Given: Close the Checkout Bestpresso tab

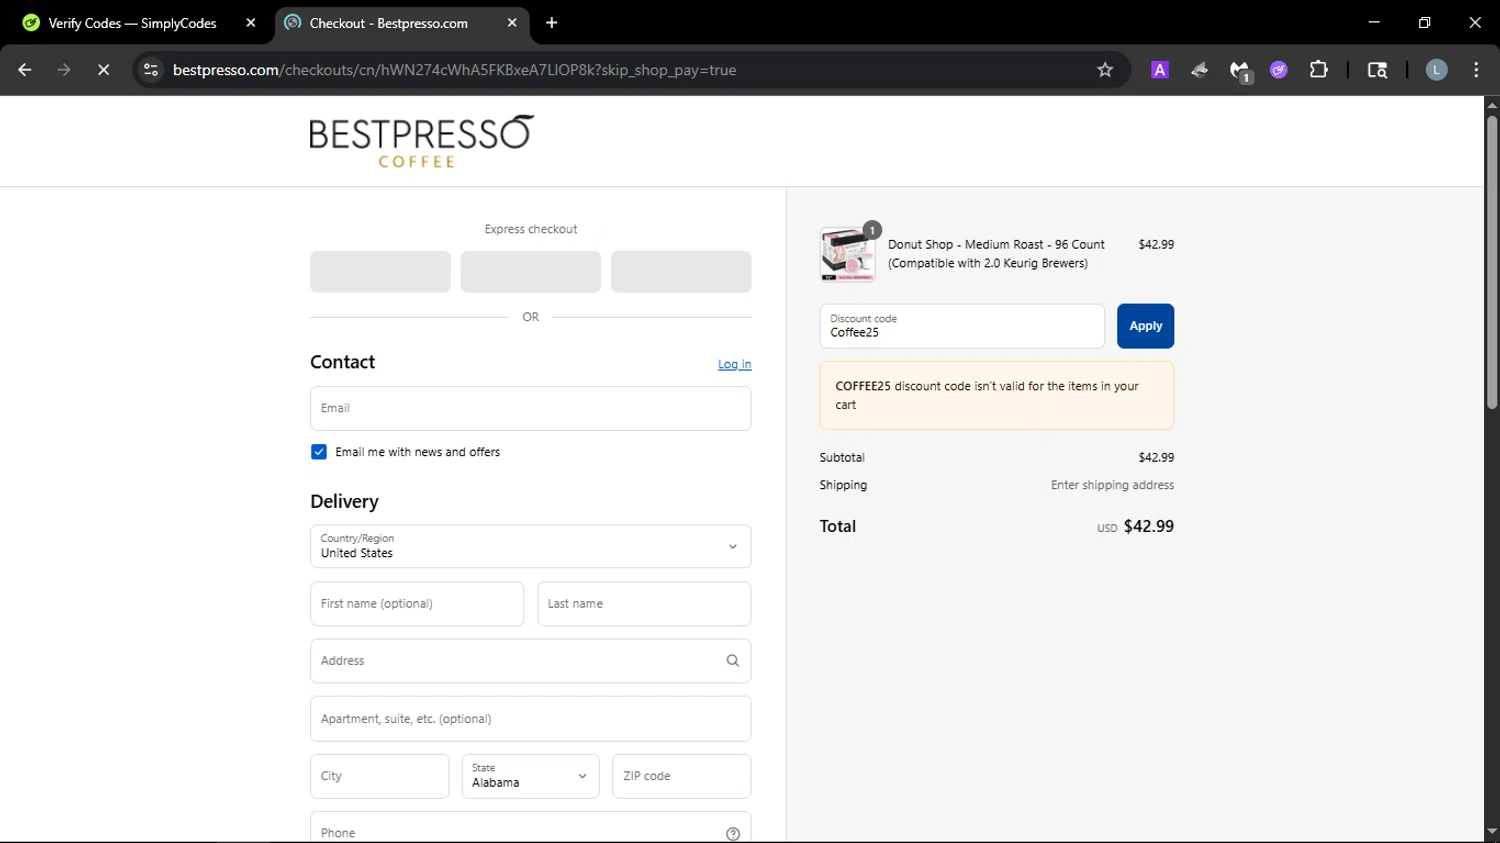Looking at the screenshot, I should pyautogui.click(x=512, y=23).
